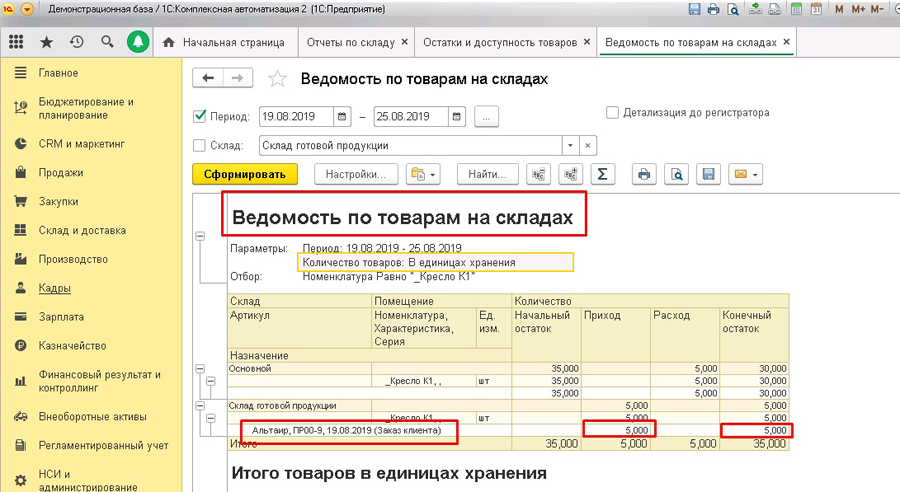This screenshot has height=492, width=900.
Task: Go forward with the right arrow button
Action: [238, 78]
